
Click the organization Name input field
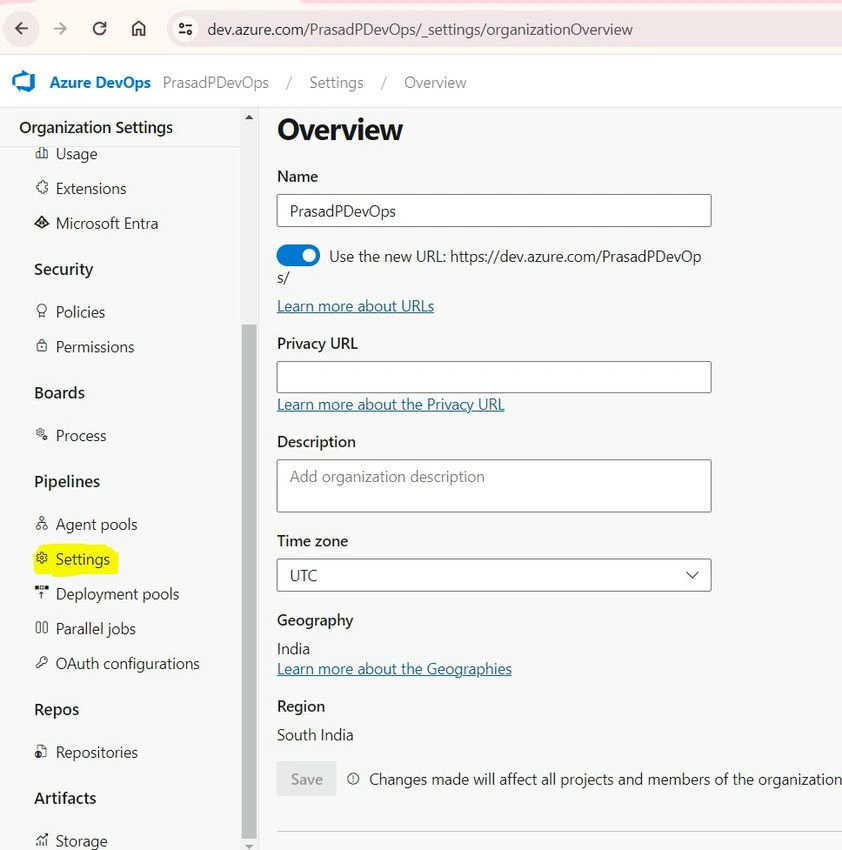pos(494,210)
